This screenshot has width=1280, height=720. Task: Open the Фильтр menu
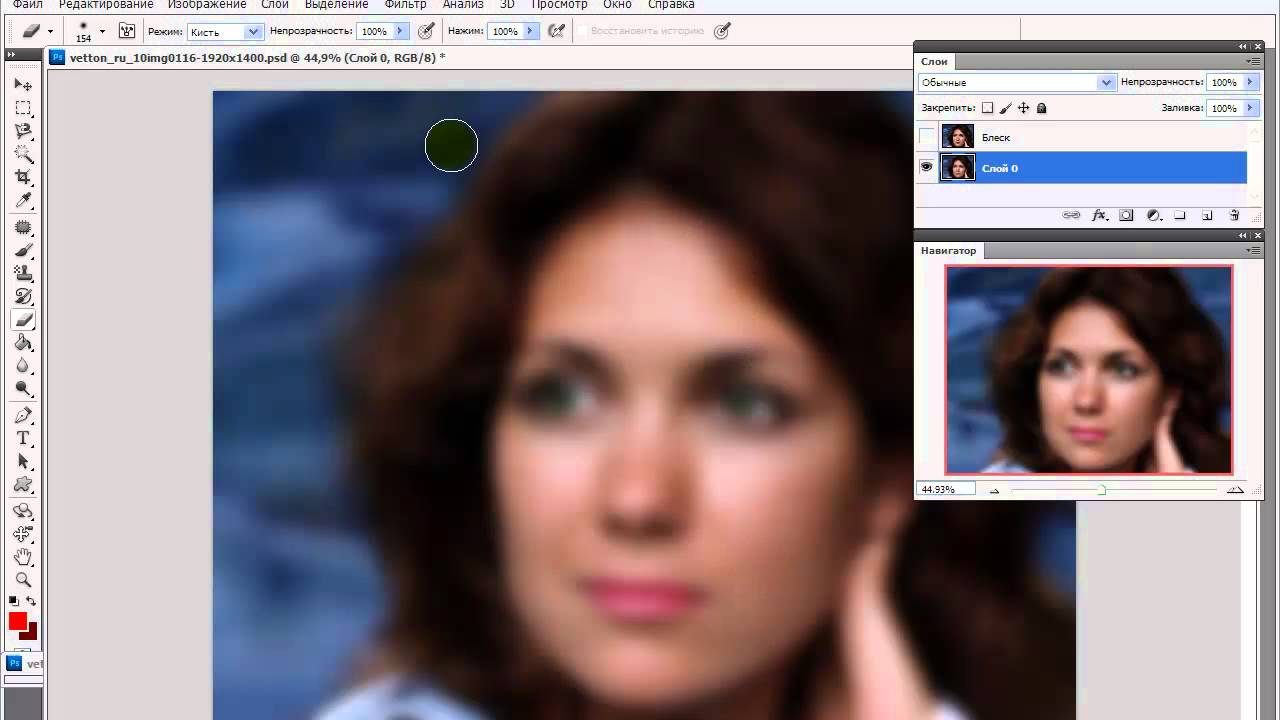405,5
